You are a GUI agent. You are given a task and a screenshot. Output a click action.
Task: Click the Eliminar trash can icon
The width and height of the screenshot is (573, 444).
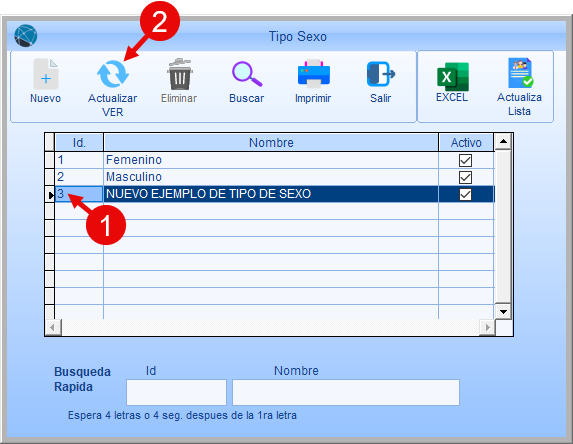[179, 74]
